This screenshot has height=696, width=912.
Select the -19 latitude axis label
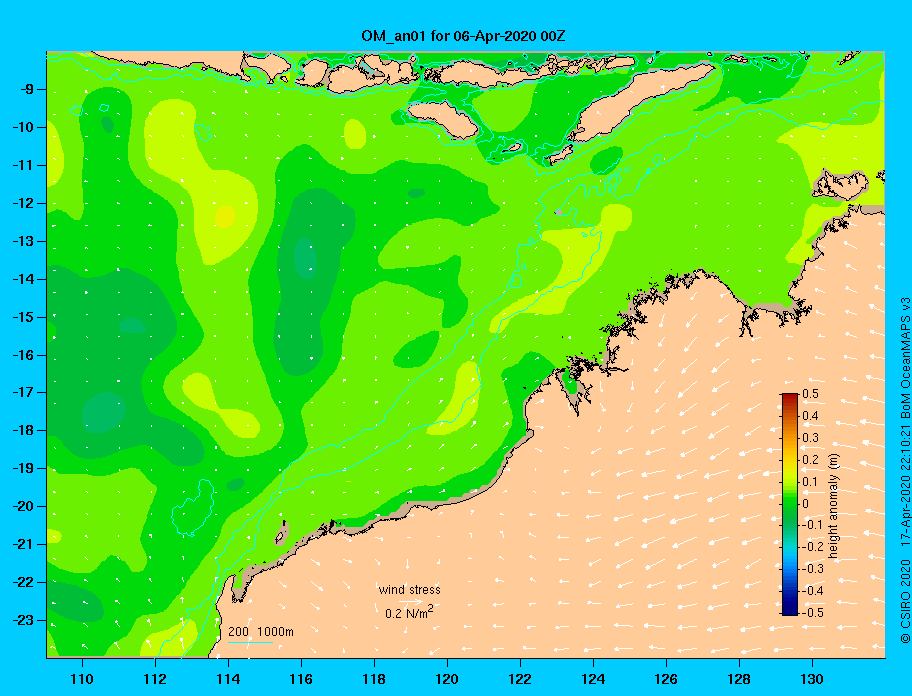pyautogui.click(x=23, y=468)
